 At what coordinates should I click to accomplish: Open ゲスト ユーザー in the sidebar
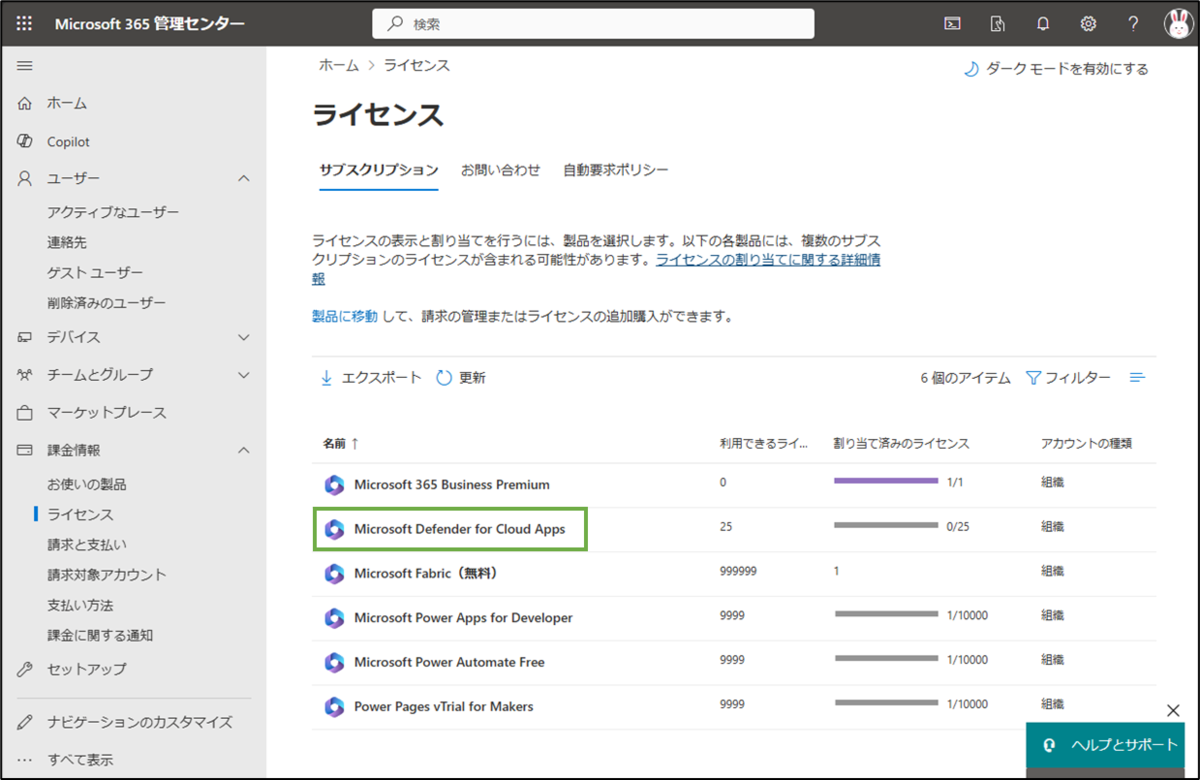click(95, 273)
